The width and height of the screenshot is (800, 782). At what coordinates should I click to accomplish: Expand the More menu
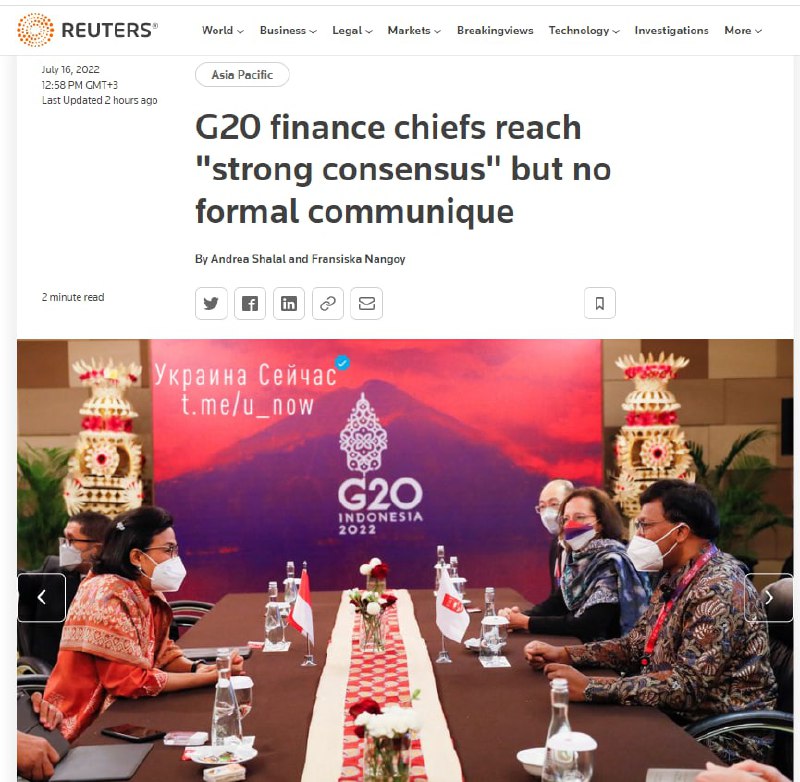click(743, 31)
